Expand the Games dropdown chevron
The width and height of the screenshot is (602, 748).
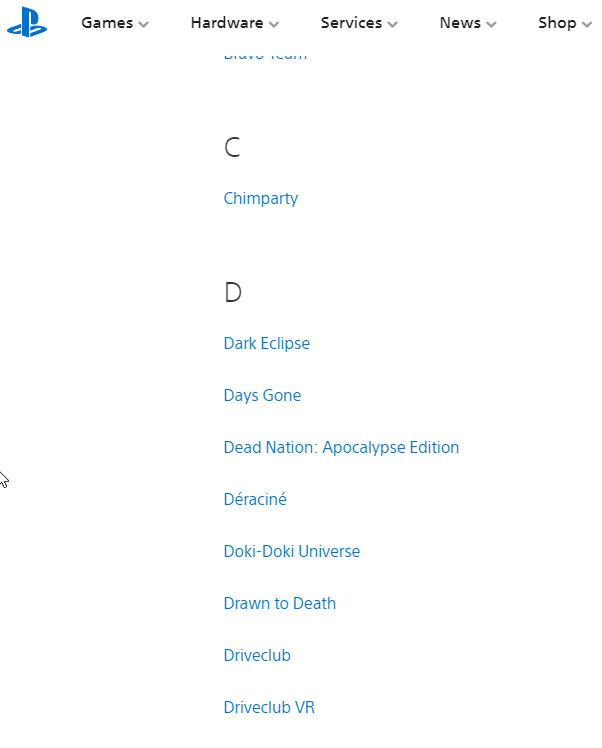pyautogui.click(x=144, y=24)
